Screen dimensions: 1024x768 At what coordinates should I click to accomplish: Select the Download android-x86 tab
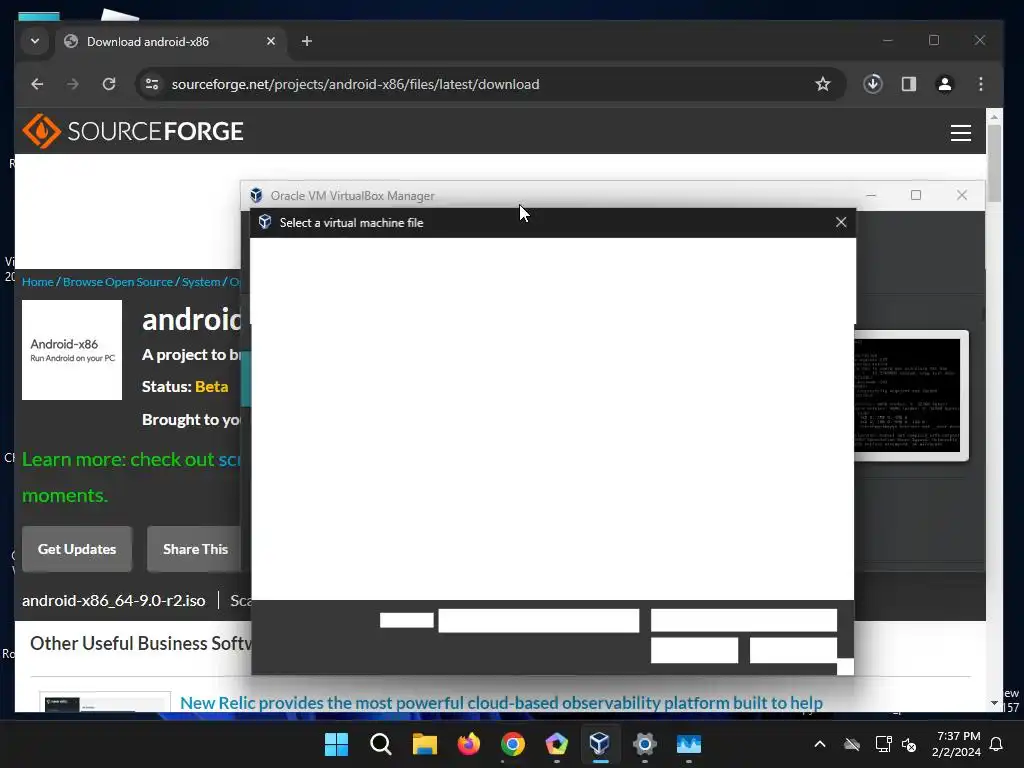pos(171,41)
